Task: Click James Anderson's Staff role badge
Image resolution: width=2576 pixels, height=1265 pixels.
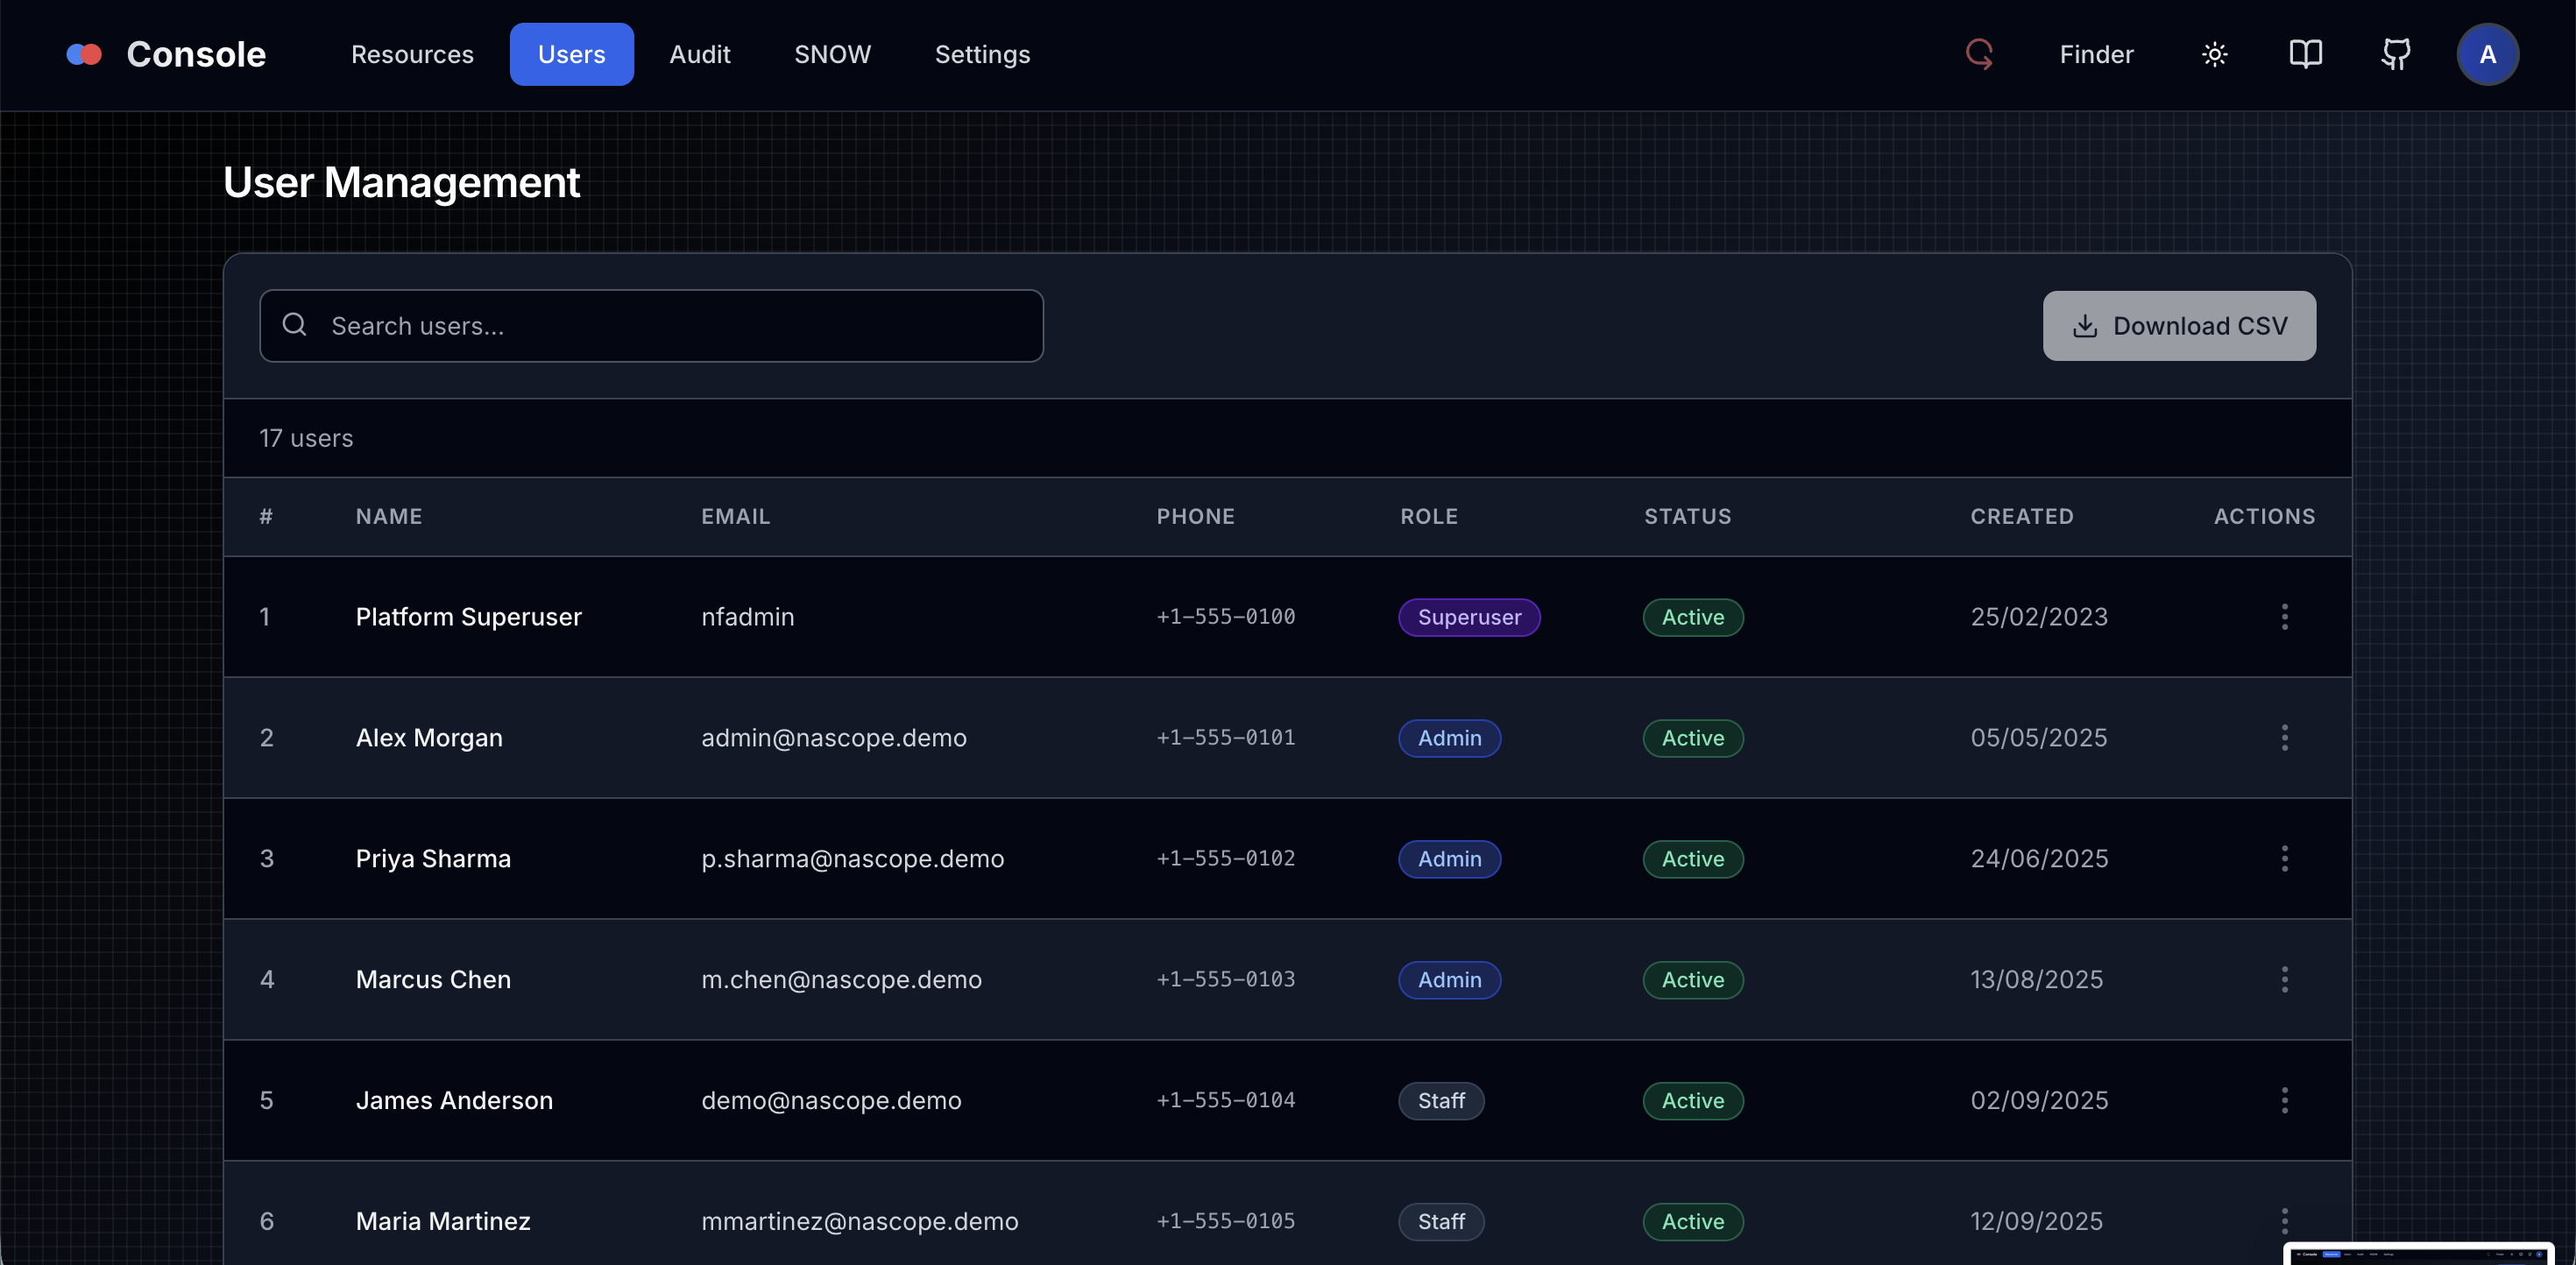Action: point(1441,1101)
